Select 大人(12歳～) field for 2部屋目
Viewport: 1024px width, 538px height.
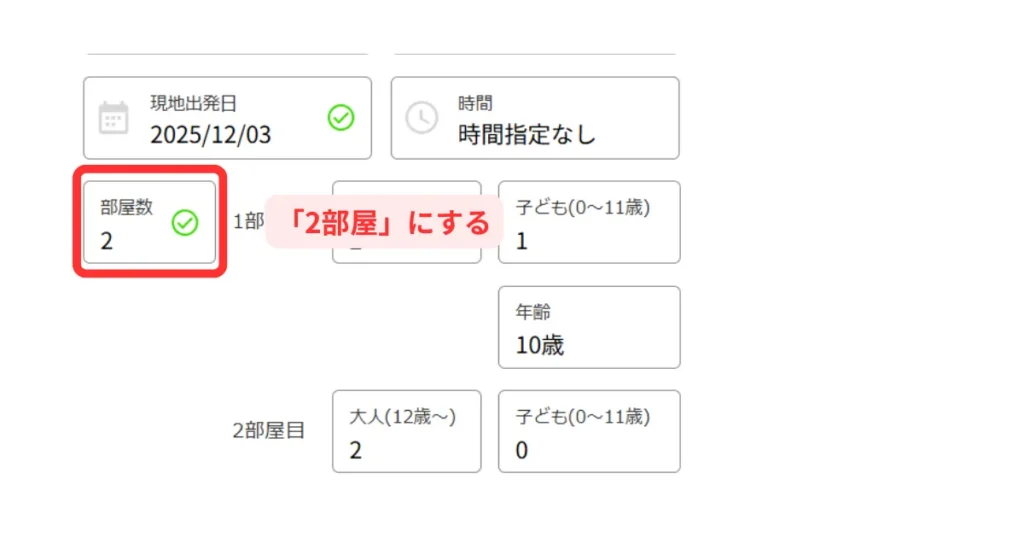406,431
